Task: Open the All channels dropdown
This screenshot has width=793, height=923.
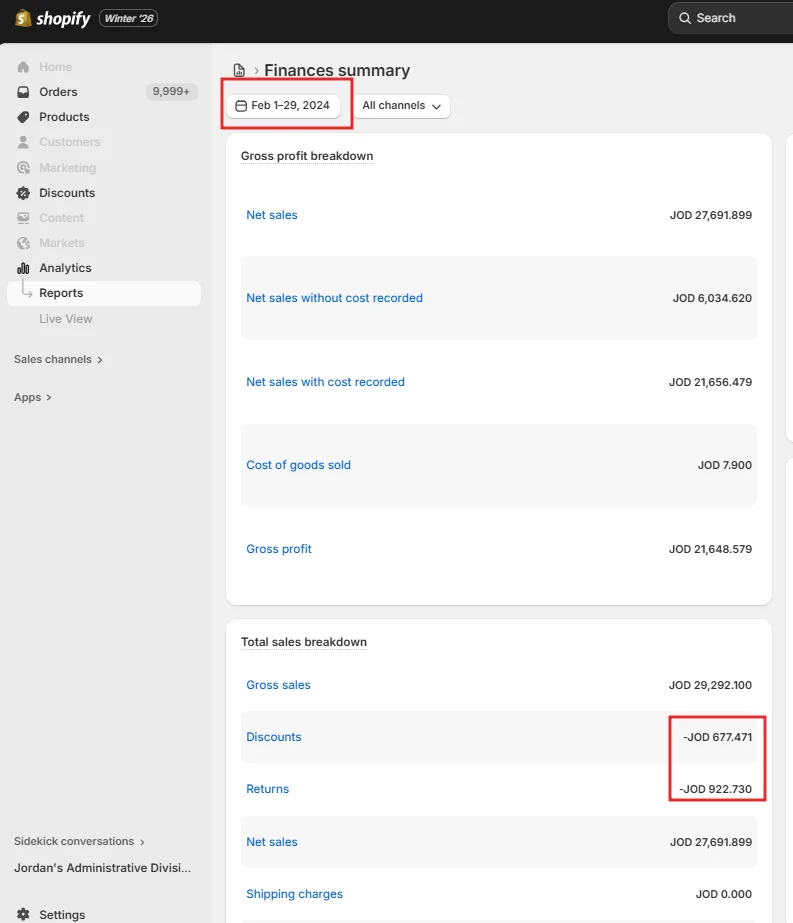Action: click(x=403, y=104)
